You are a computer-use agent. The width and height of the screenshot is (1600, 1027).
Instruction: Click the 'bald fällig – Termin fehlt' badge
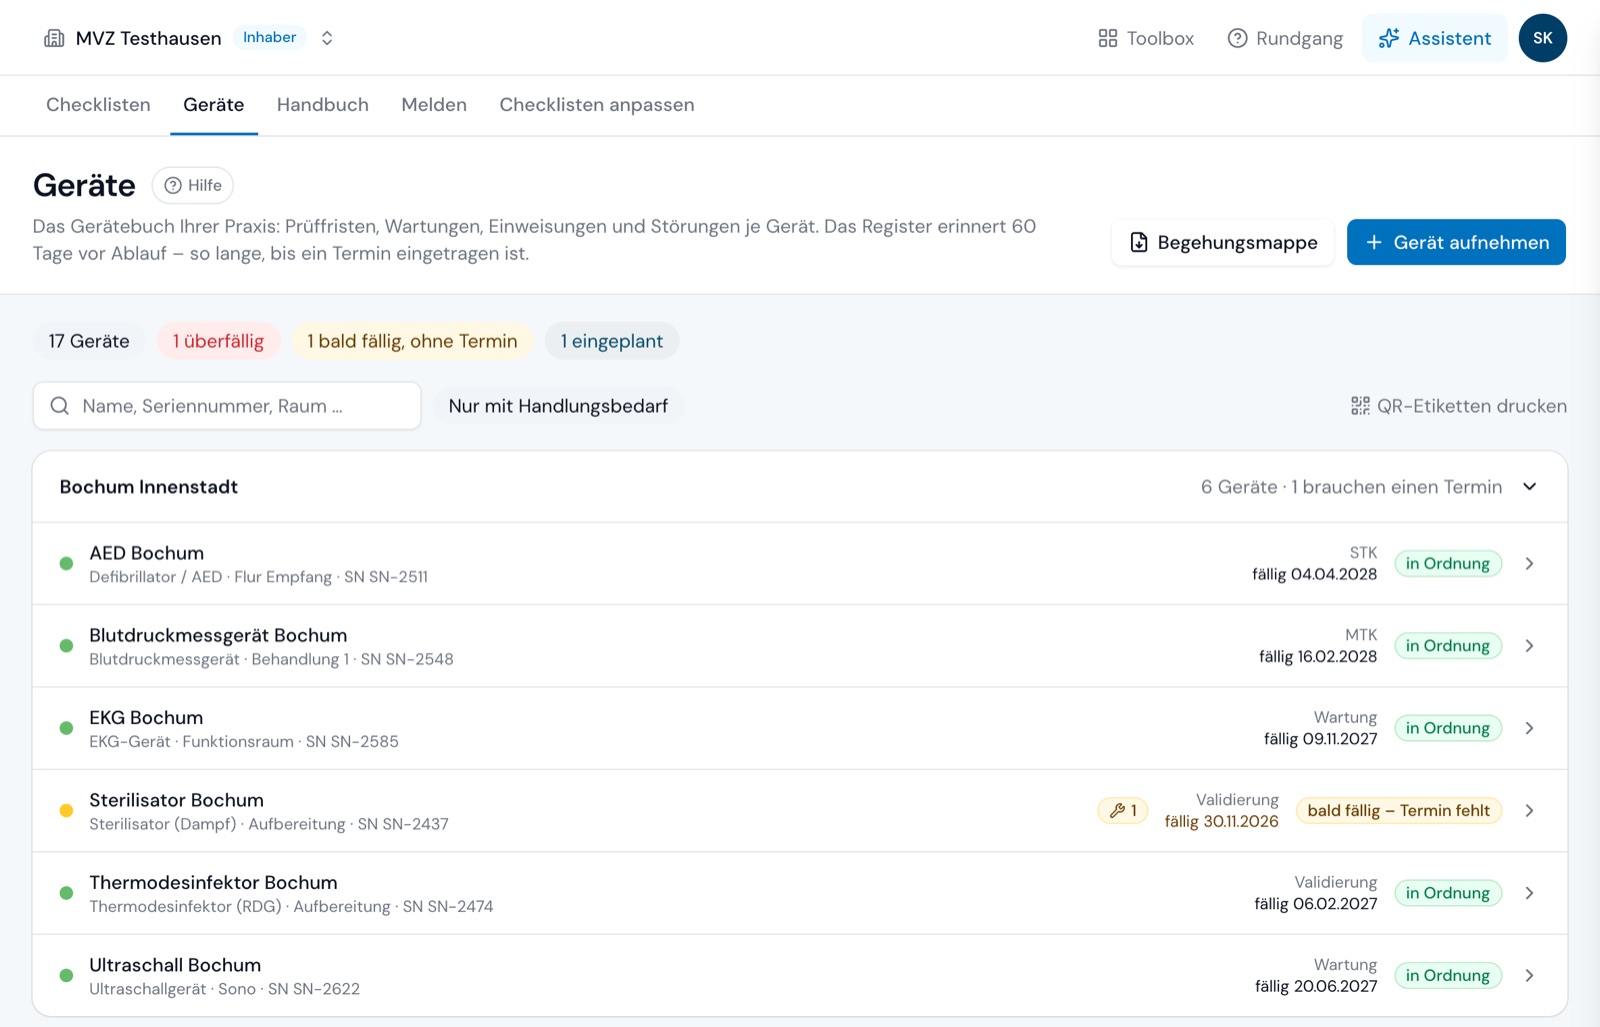coord(1399,811)
